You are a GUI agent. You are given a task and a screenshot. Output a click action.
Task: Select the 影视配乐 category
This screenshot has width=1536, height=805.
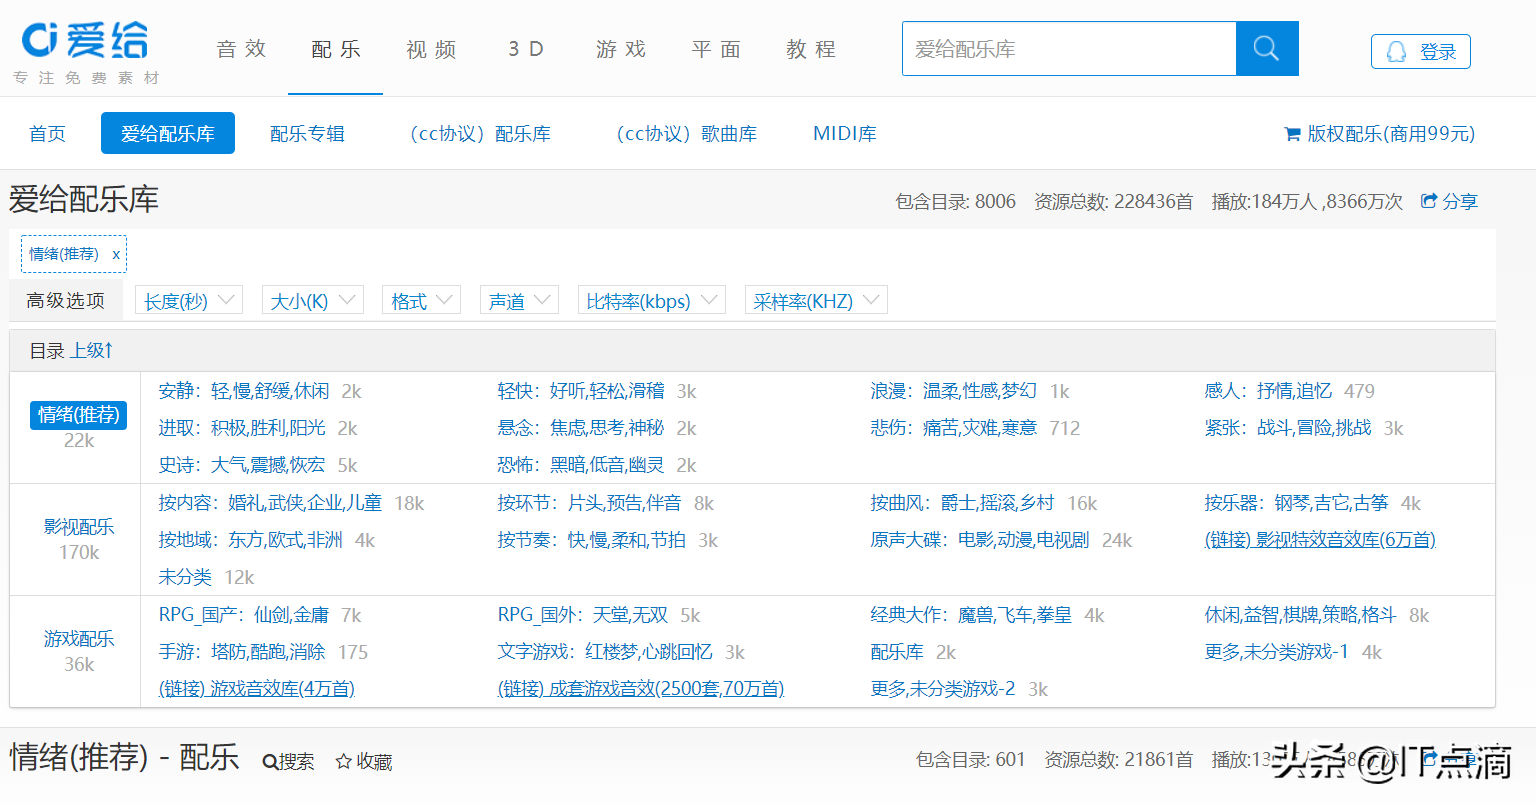click(79, 527)
